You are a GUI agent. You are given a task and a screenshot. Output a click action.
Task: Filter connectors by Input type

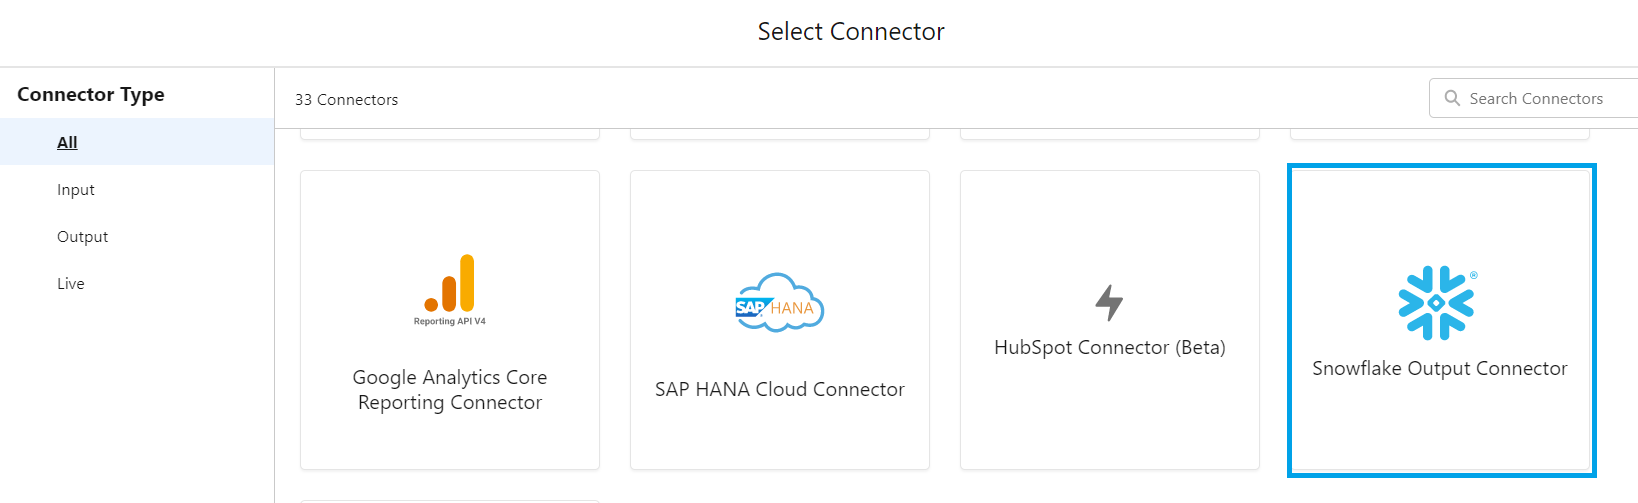coord(76,189)
